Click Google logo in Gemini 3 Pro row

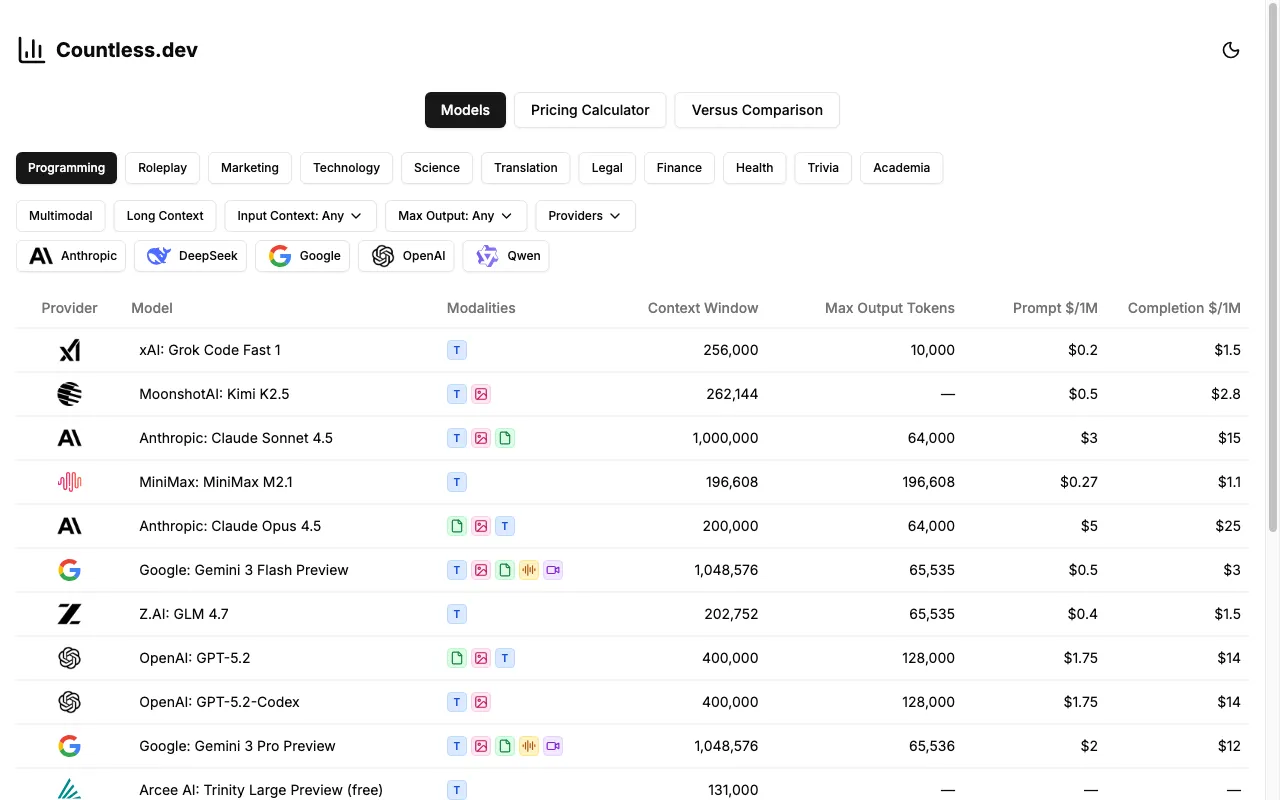tap(69, 746)
